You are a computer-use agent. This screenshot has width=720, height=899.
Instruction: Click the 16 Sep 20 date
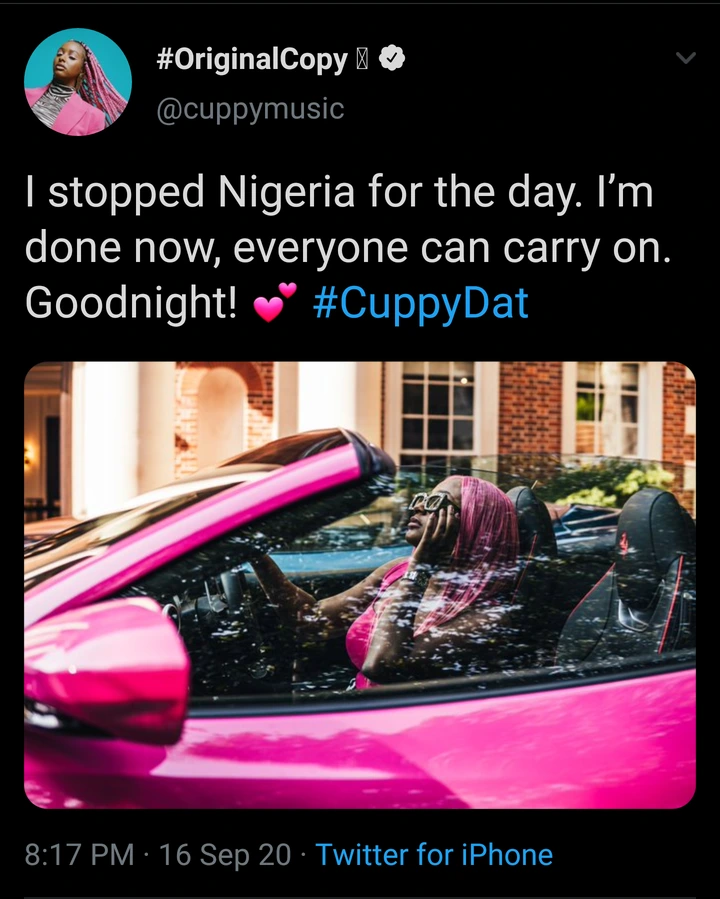tap(225, 854)
